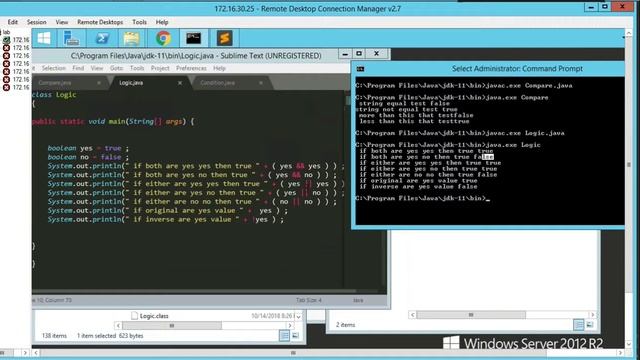Change Java syntax in Sublime status bar

click(x=358, y=300)
